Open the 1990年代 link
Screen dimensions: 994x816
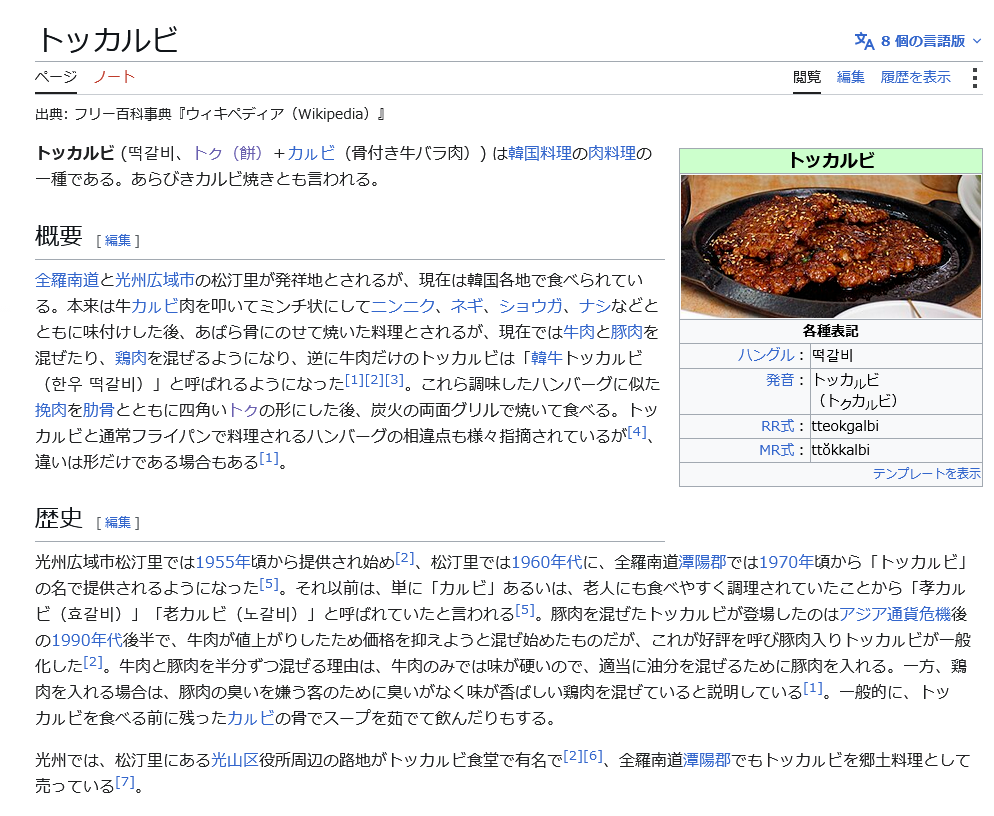pos(87,640)
